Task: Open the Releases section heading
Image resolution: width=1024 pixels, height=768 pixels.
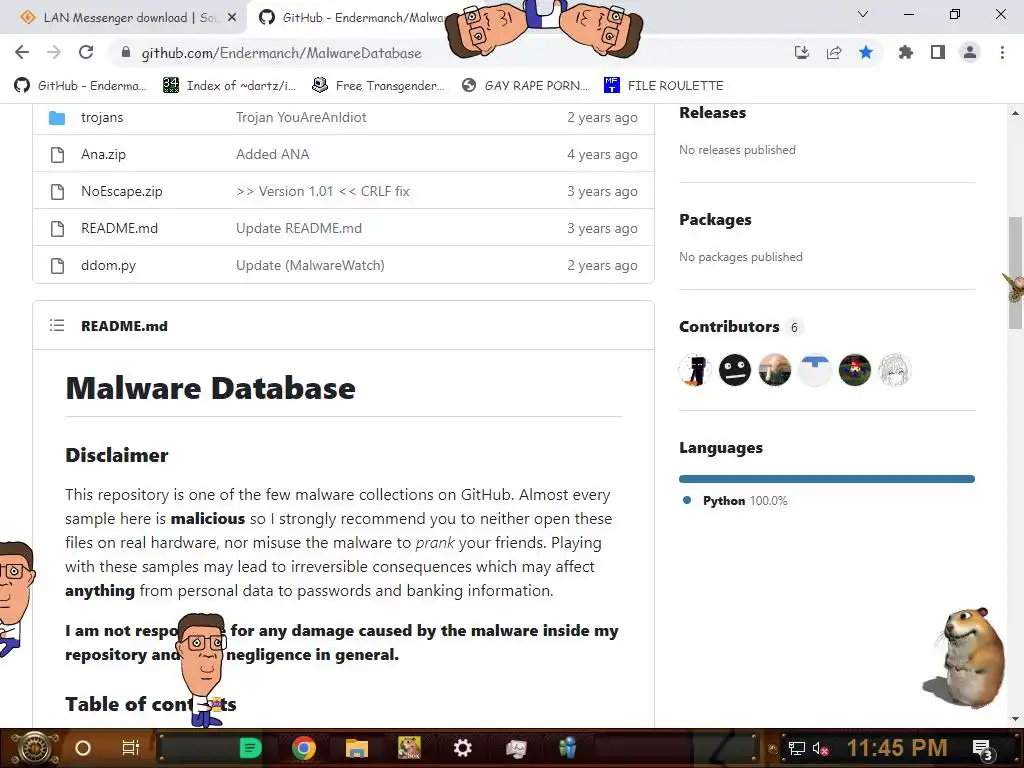Action: click(712, 113)
